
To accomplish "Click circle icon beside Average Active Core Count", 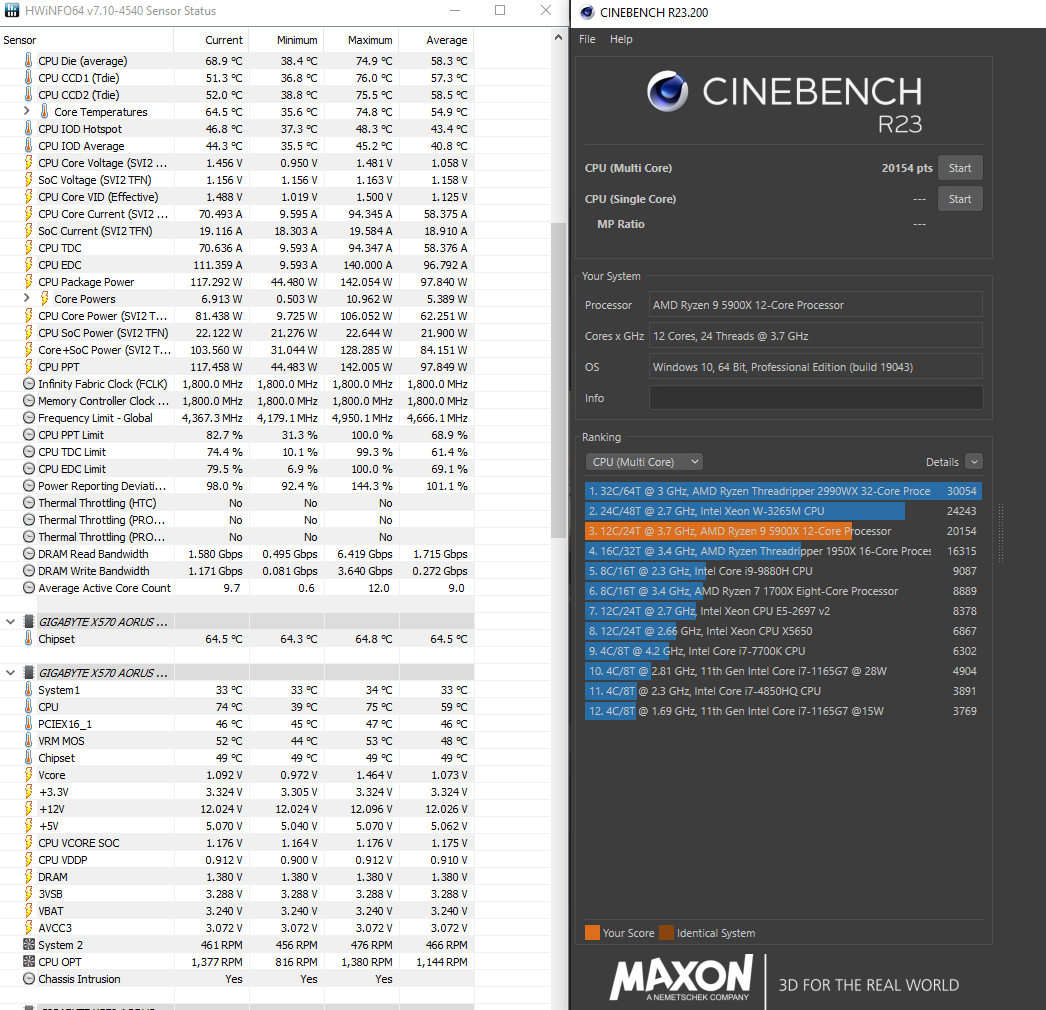I will point(29,588).
